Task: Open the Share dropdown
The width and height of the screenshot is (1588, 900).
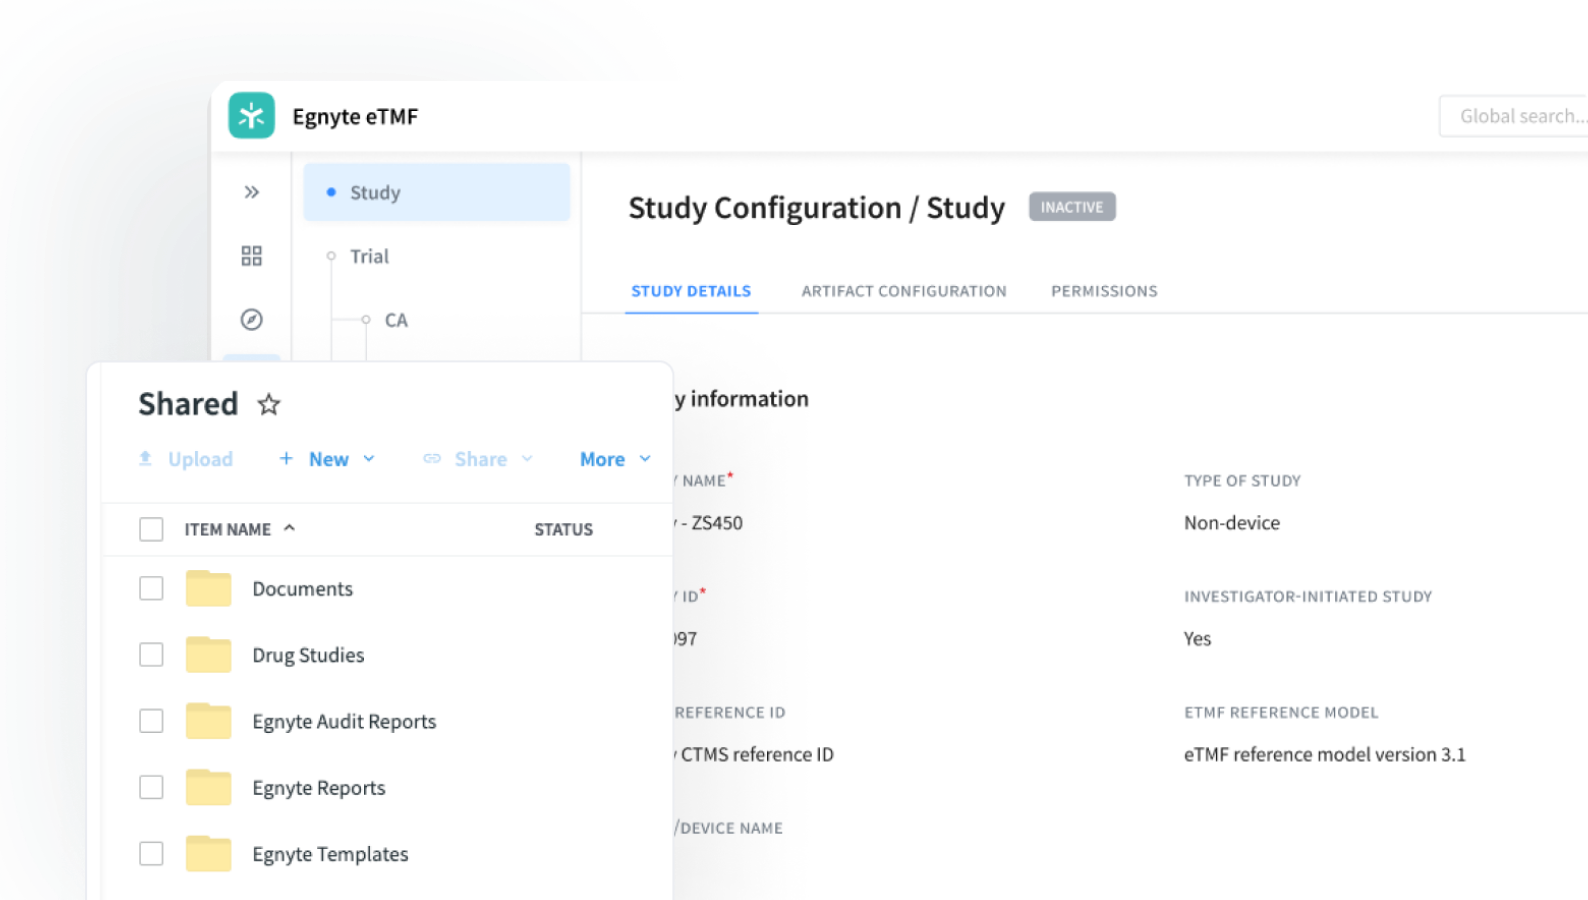Action: point(479,459)
